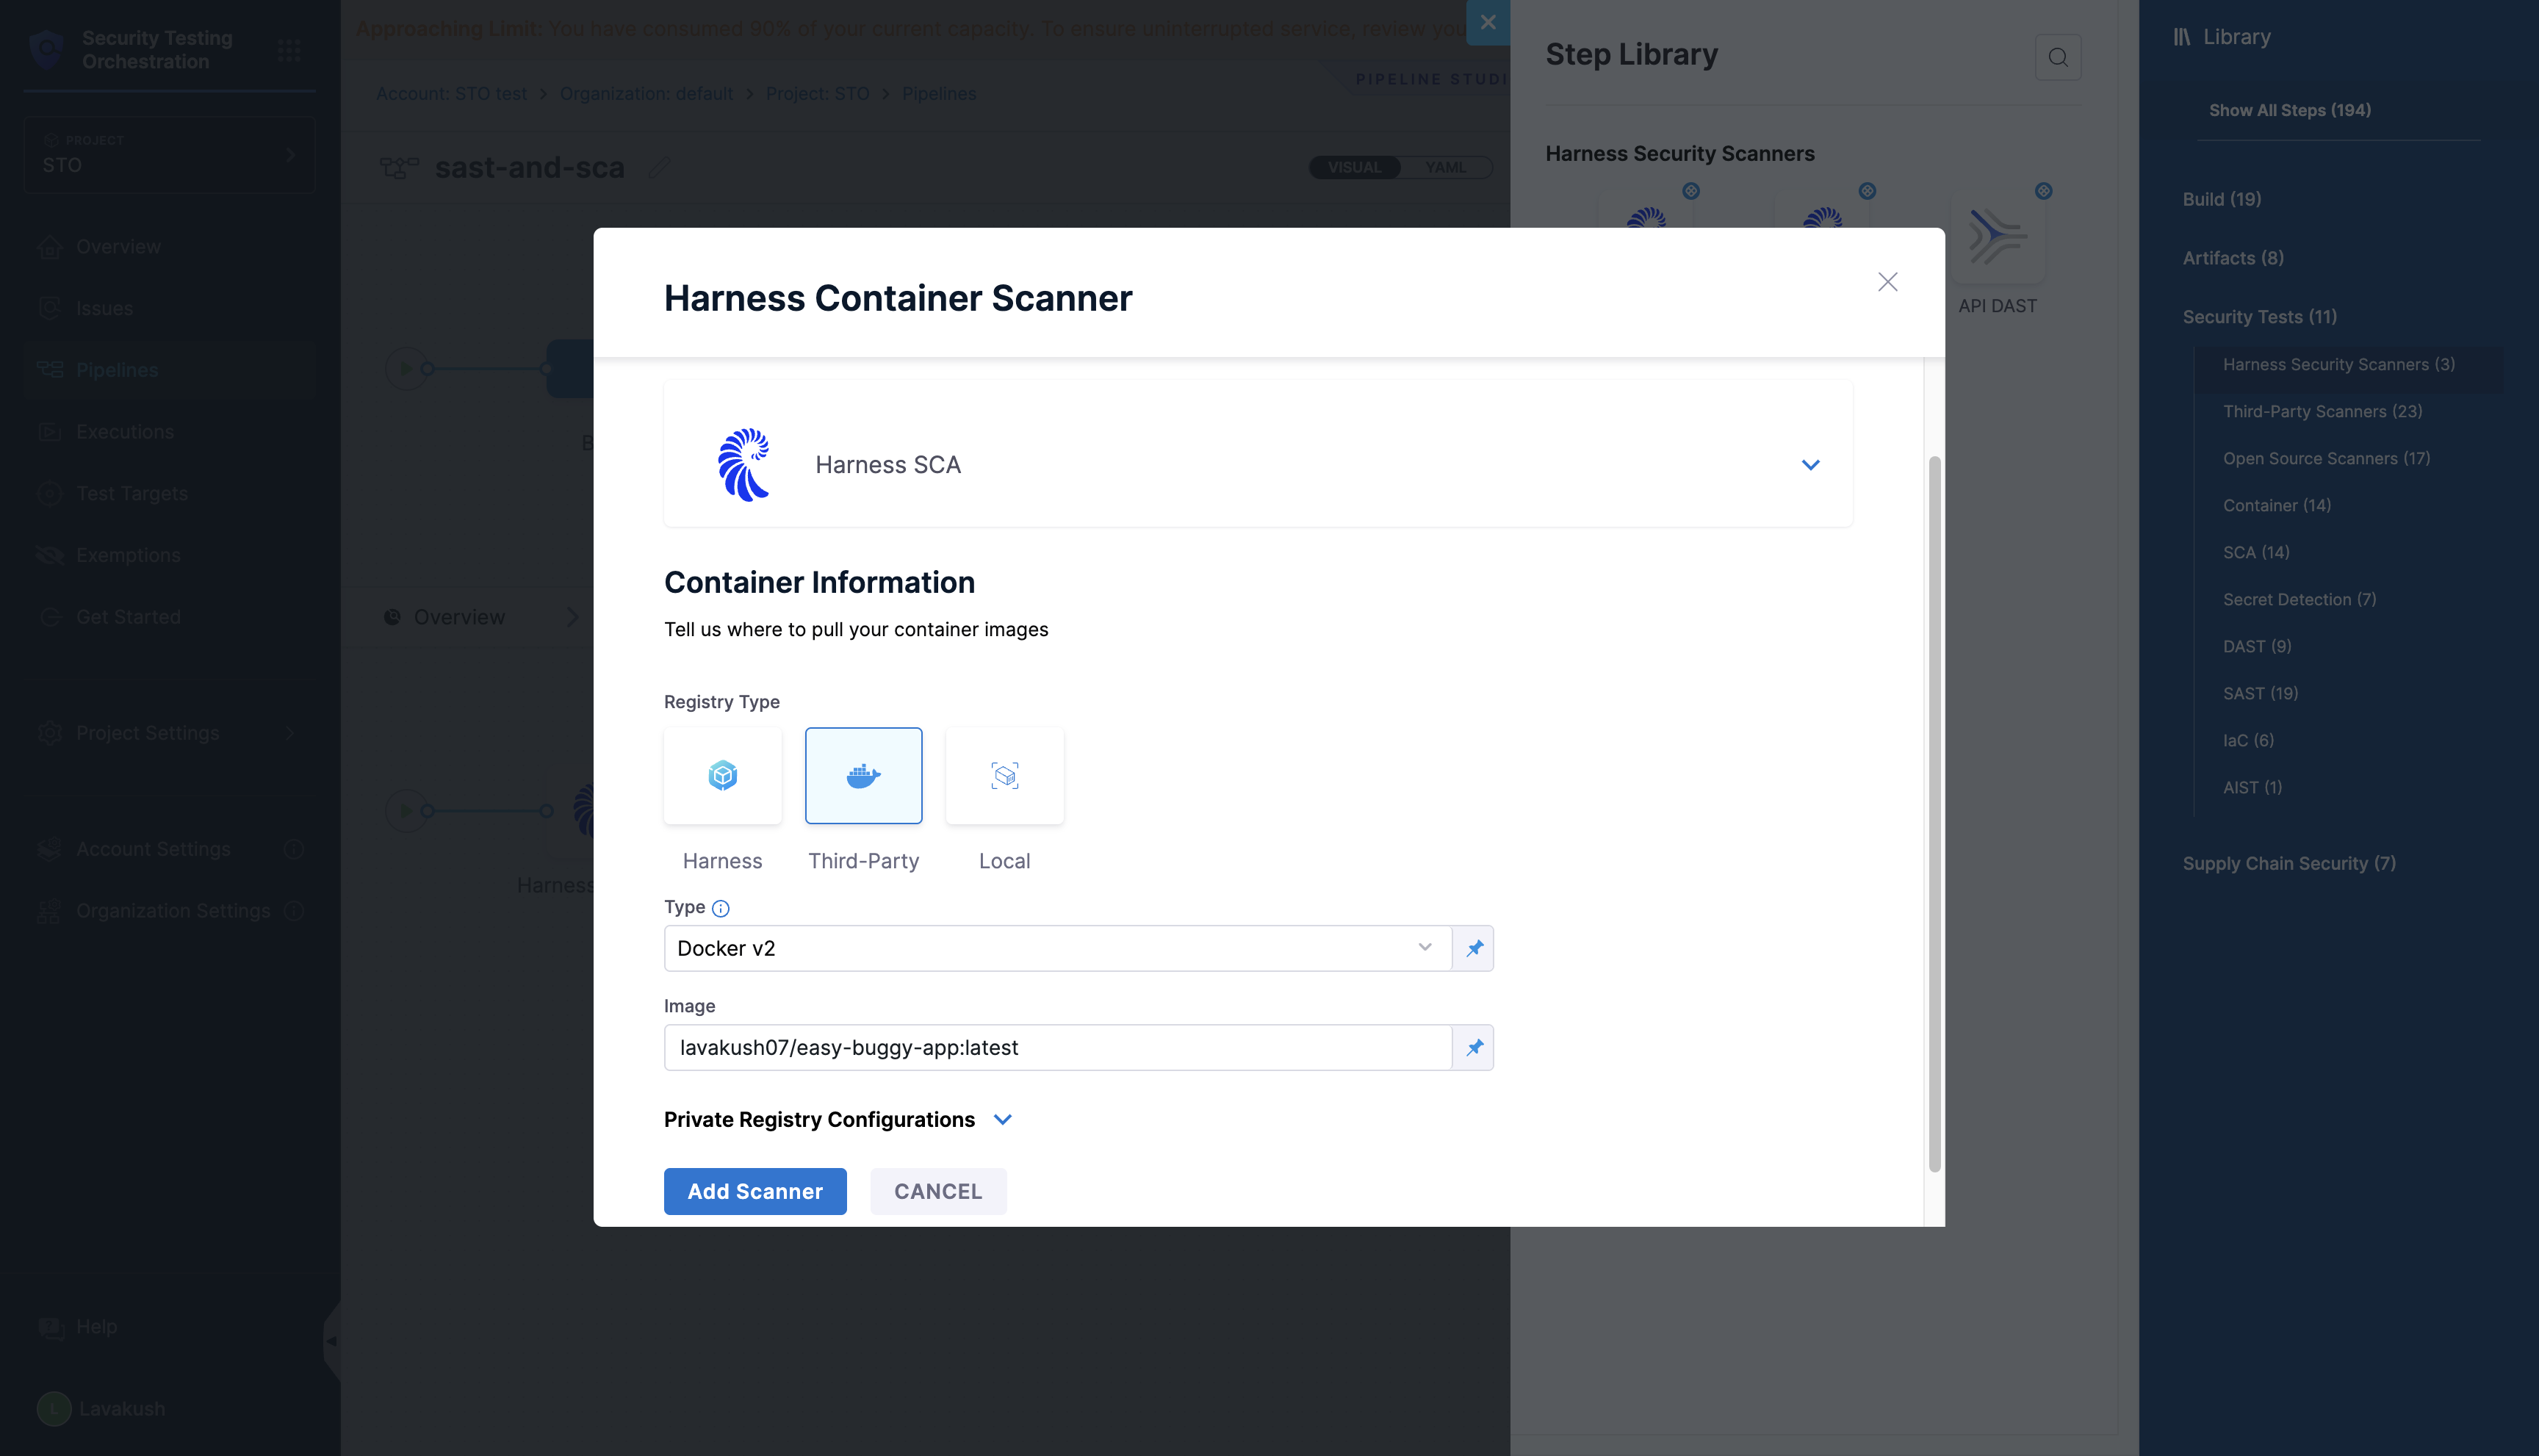Click the pin icon beside Image field
Viewport: 2539px width, 1456px height.
[1474, 1047]
